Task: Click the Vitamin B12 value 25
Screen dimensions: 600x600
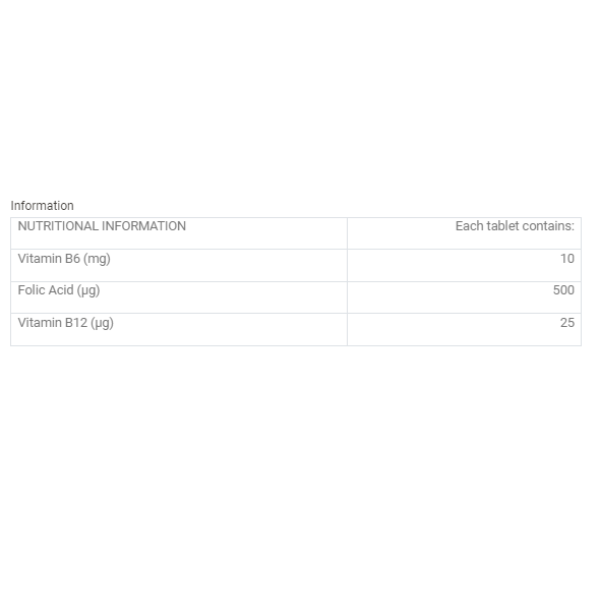Action: pyautogui.click(x=567, y=323)
